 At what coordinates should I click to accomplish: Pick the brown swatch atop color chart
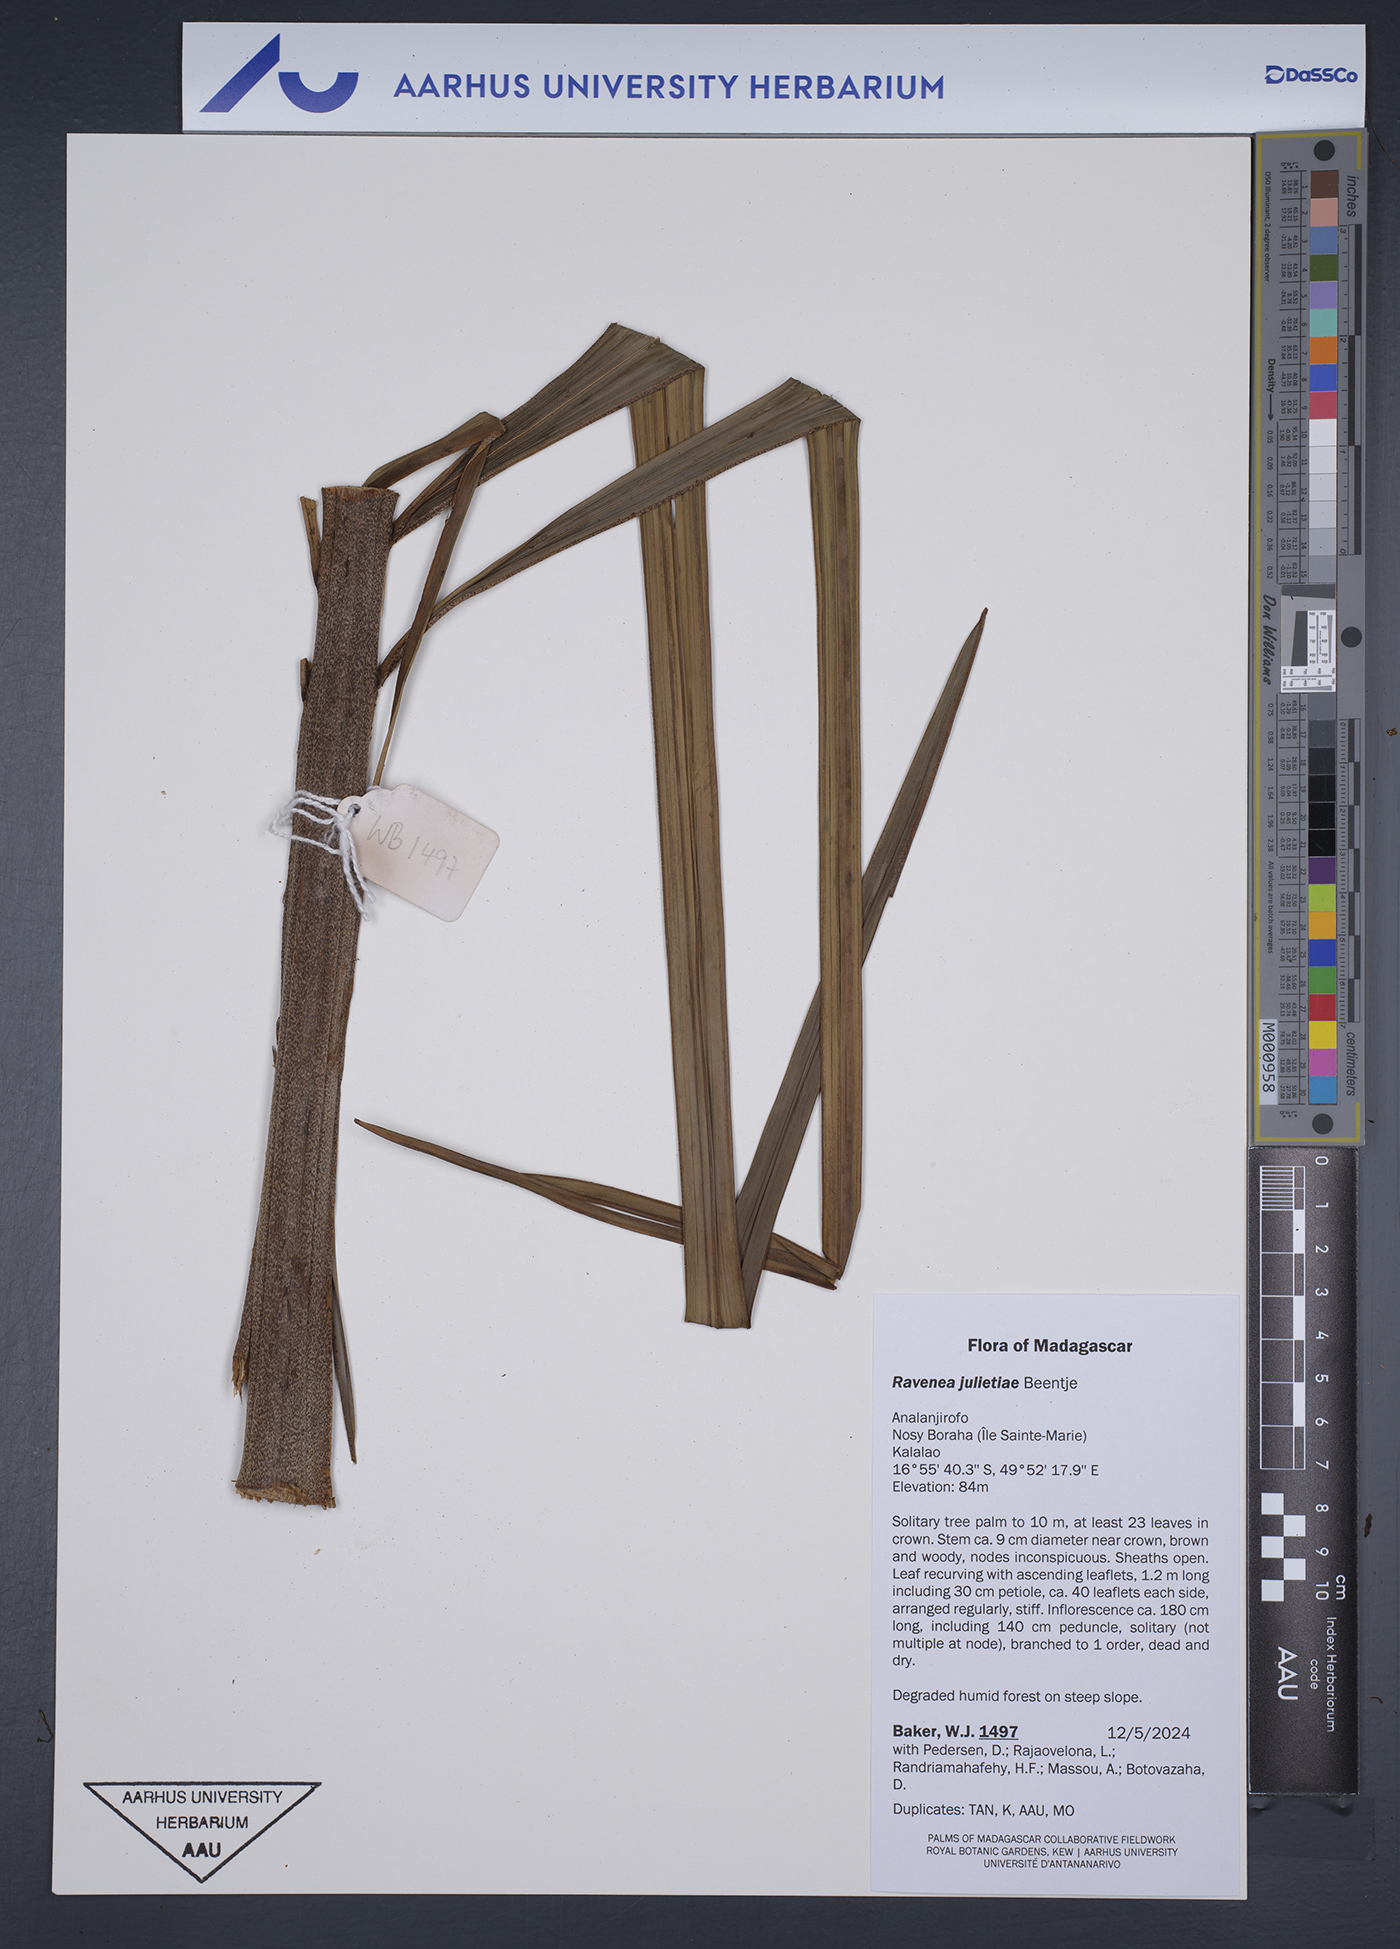[1324, 184]
